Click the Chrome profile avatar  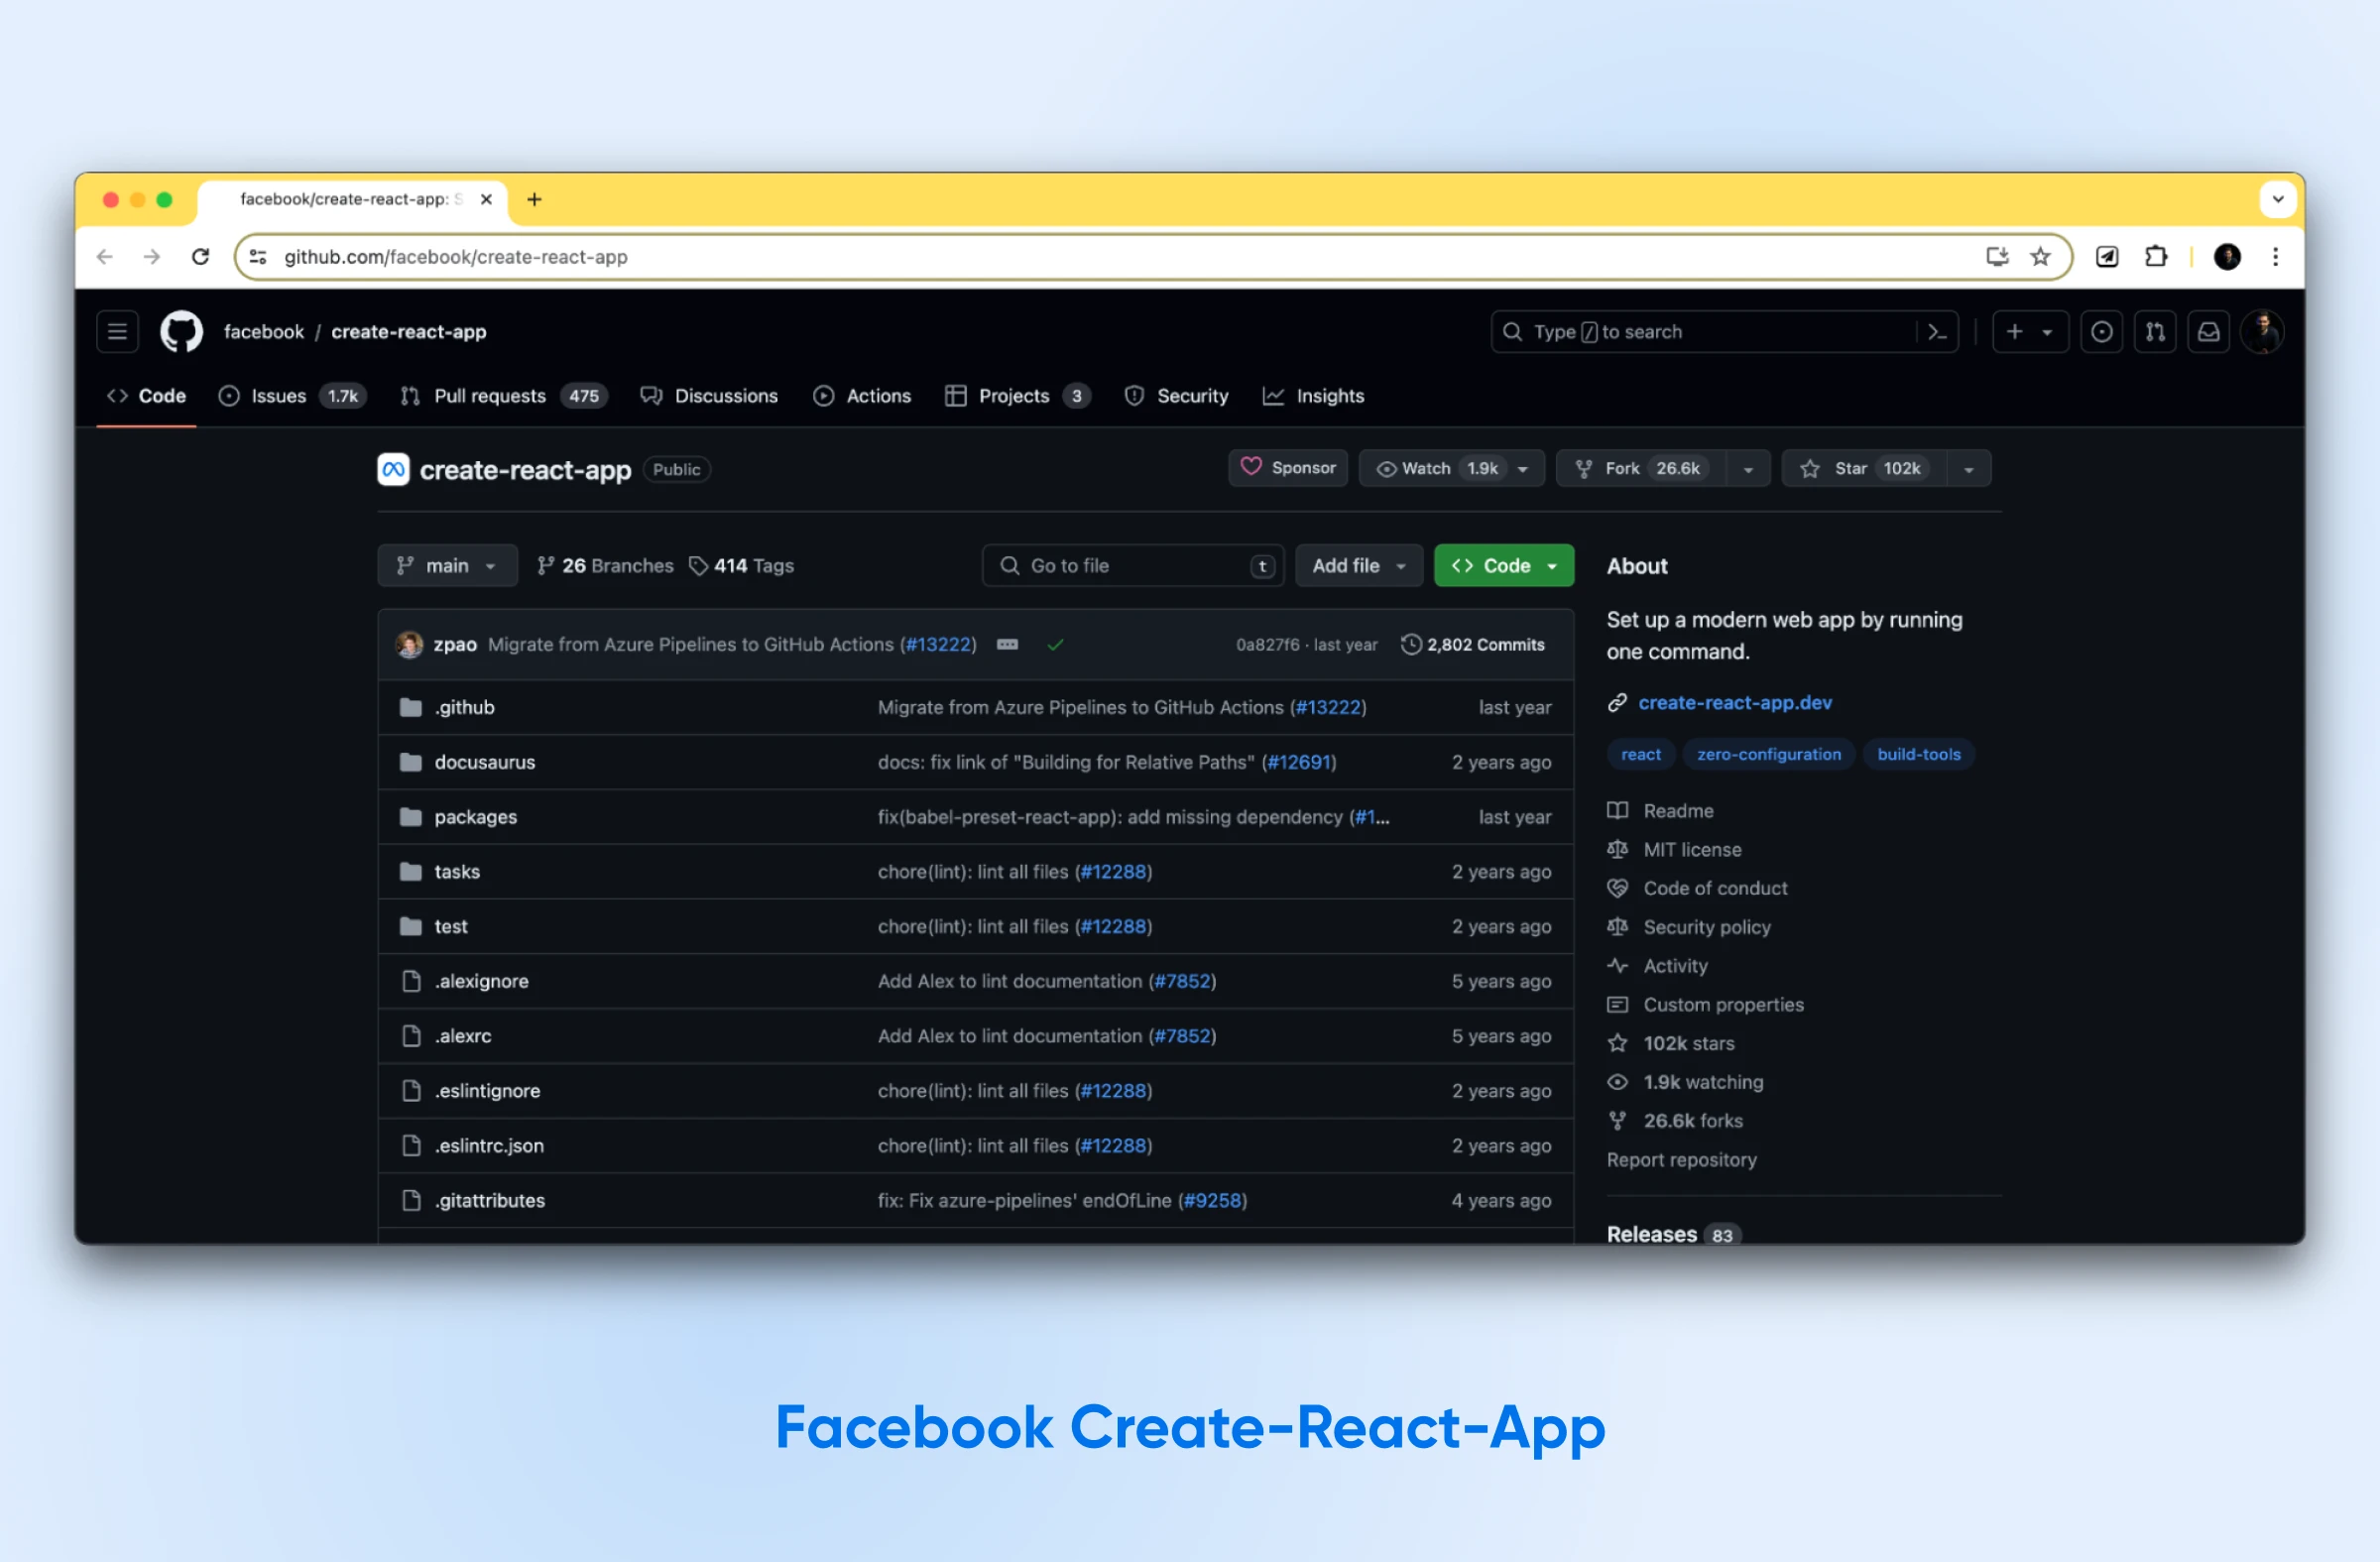coord(2227,257)
